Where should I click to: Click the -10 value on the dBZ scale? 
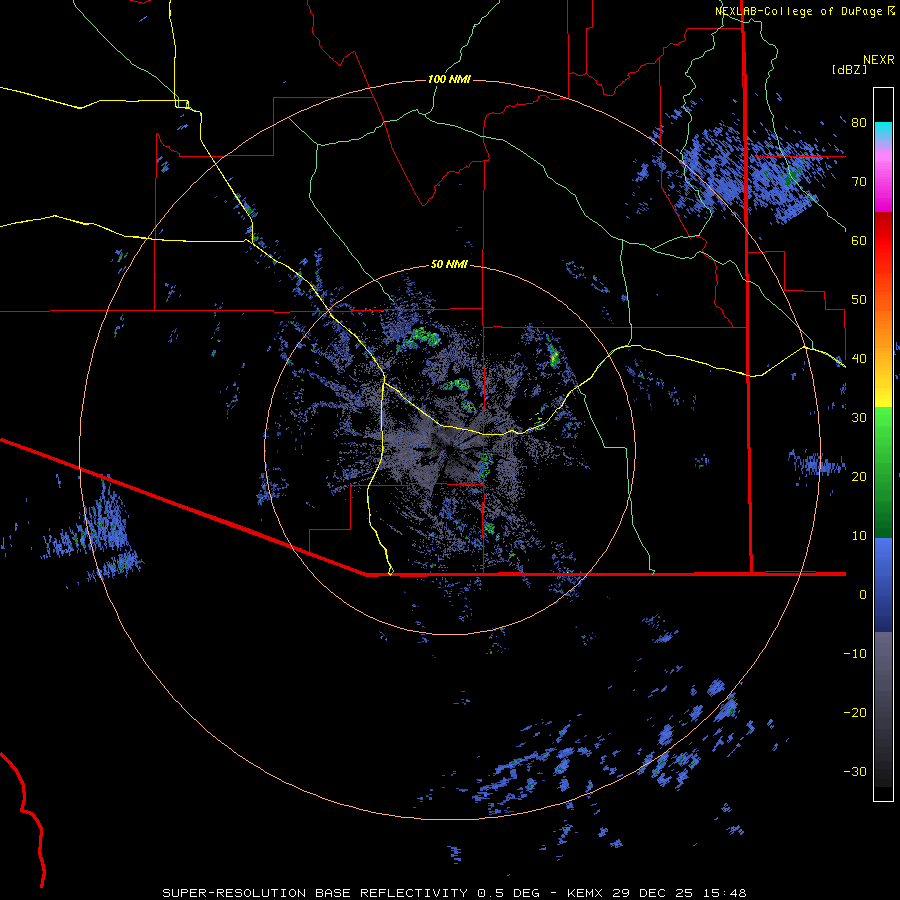coord(855,654)
